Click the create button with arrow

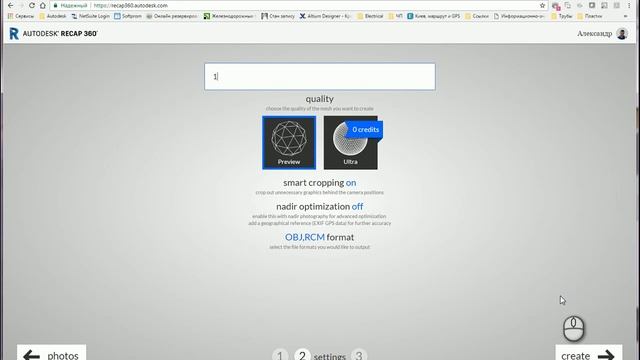pyautogui.click(x=589, y=353)
